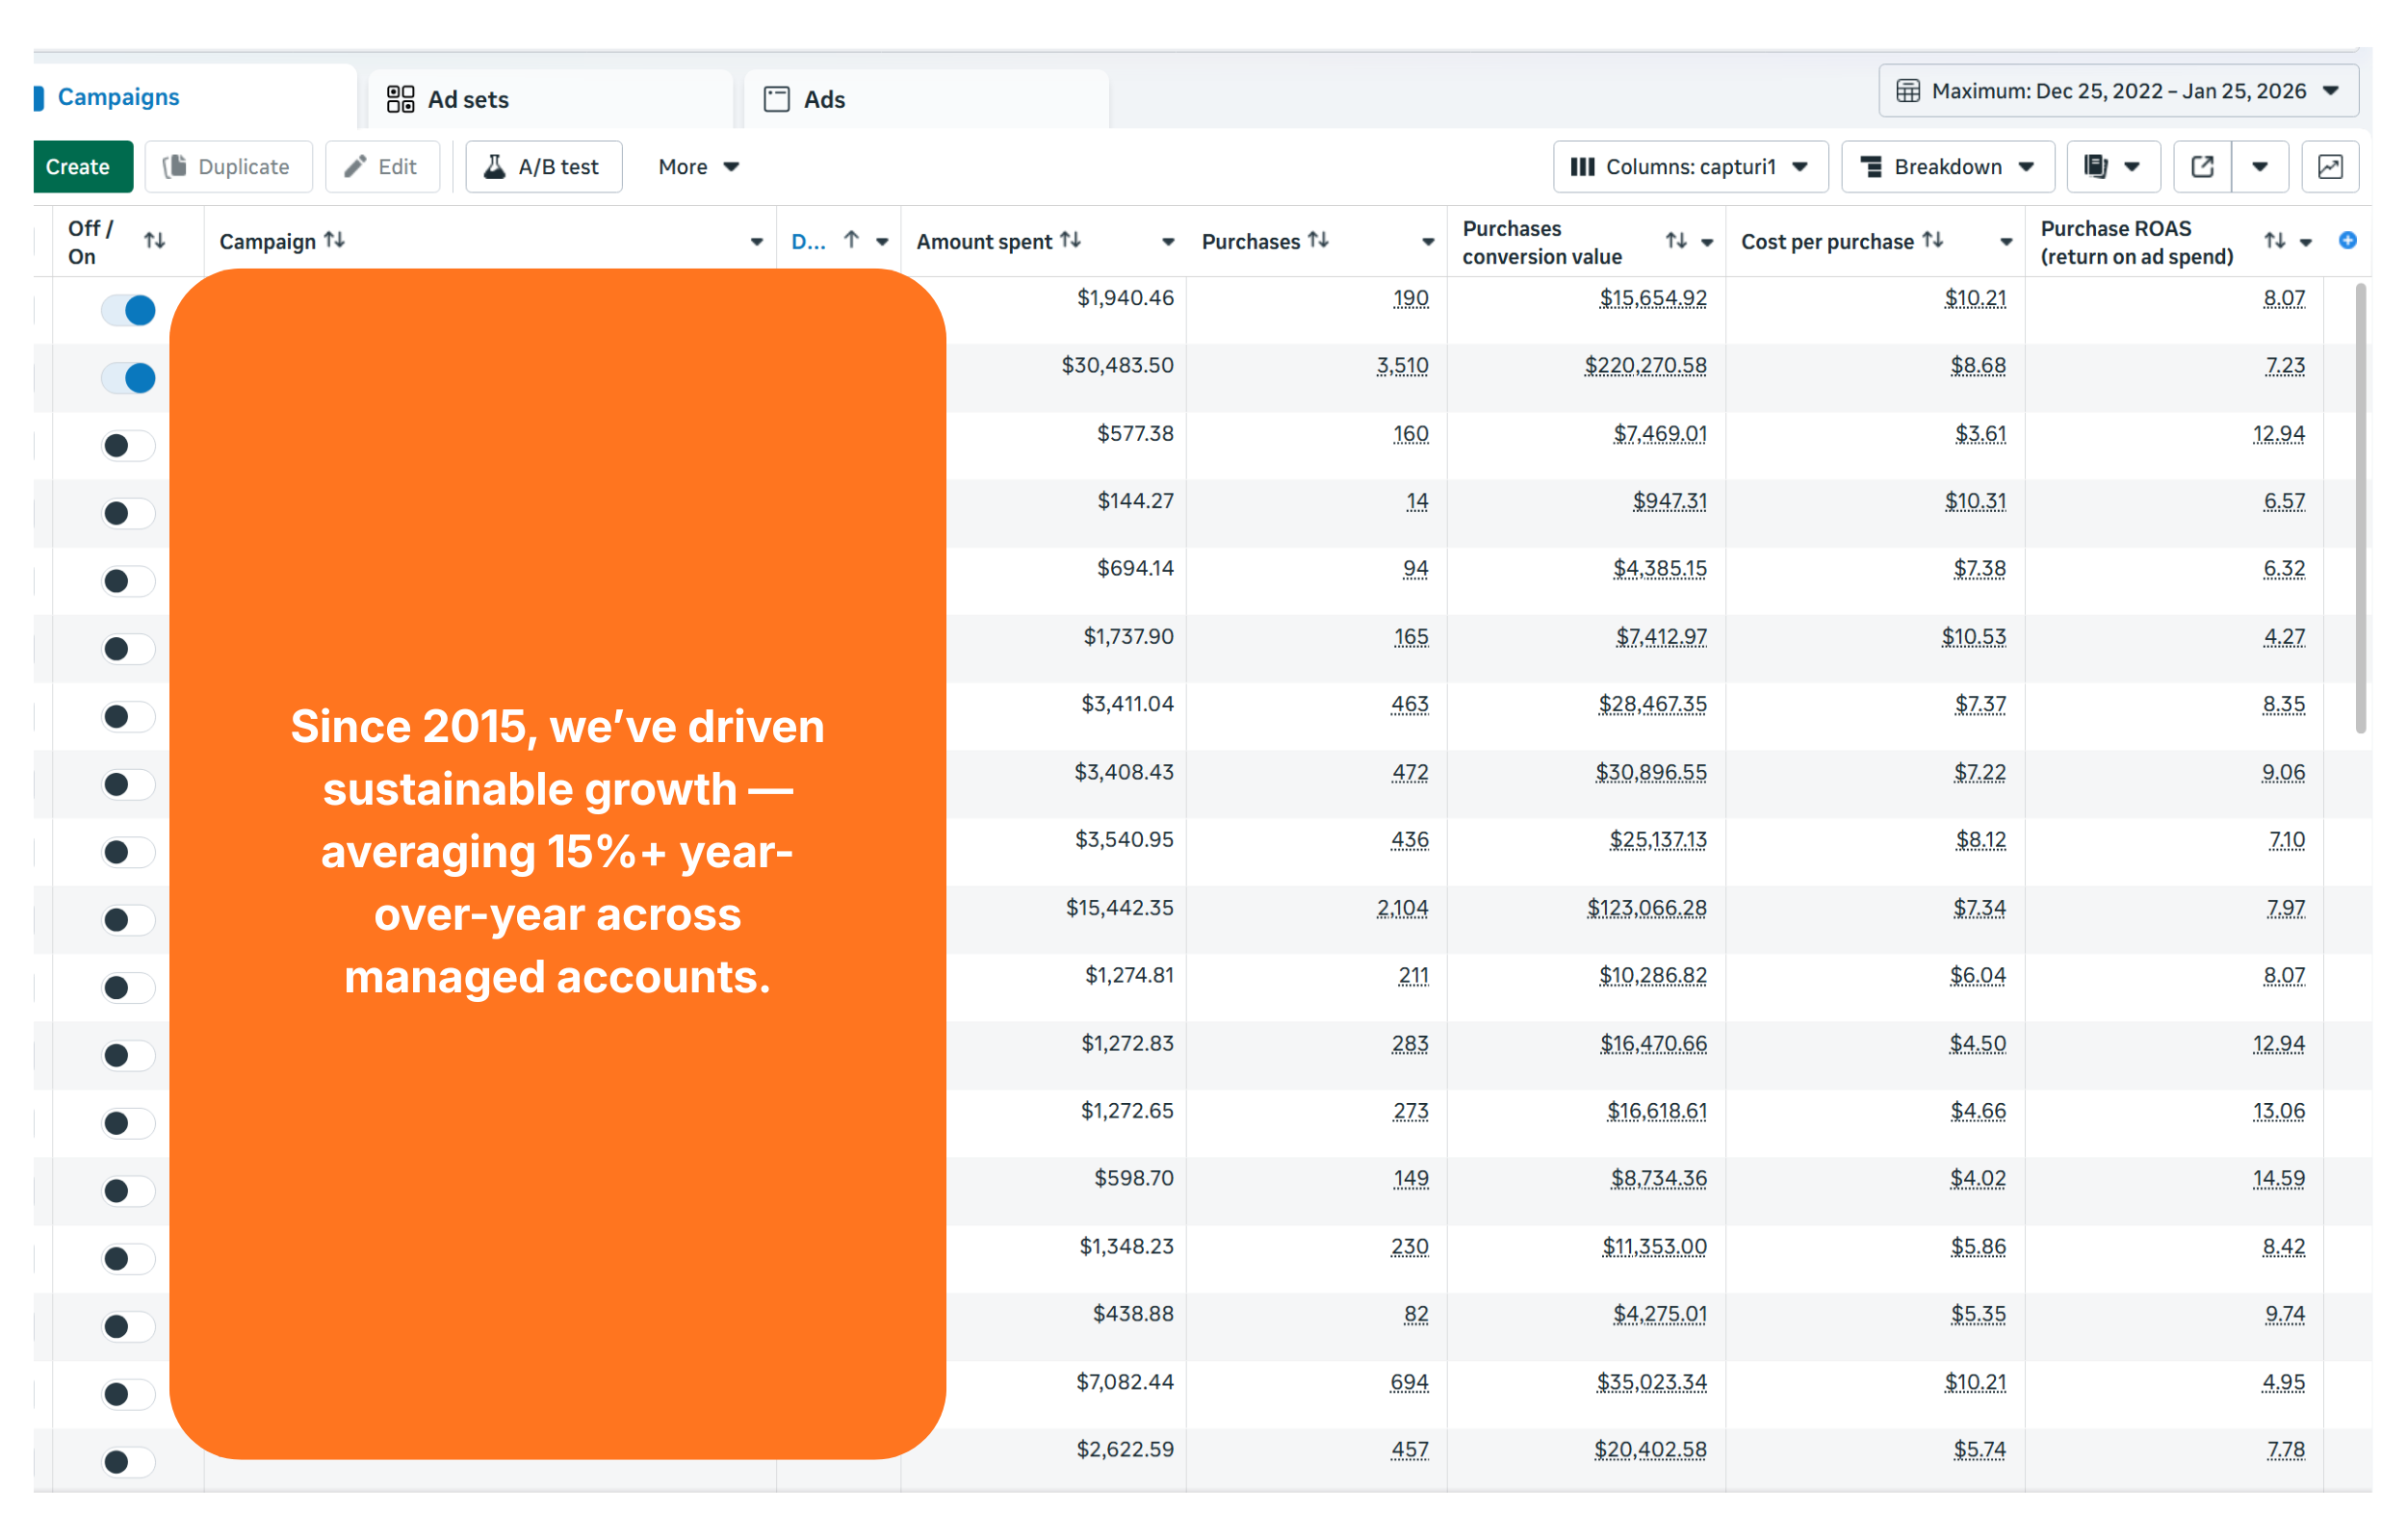Toggle off the first active campaign

(128, 310)
